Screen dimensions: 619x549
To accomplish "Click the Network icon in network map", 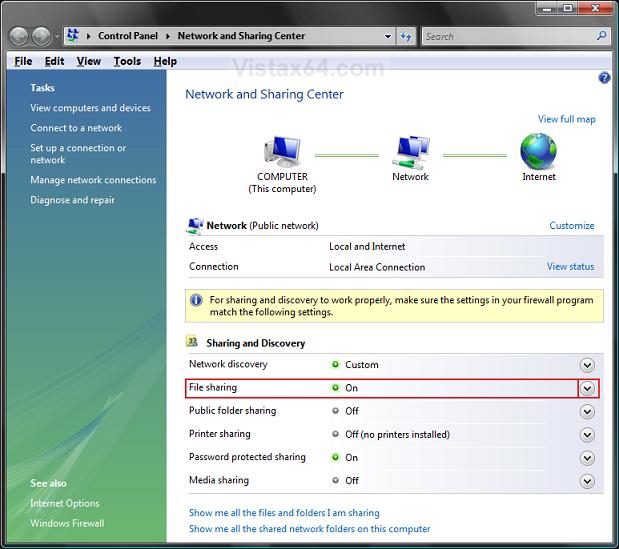I will pos(411,152).
